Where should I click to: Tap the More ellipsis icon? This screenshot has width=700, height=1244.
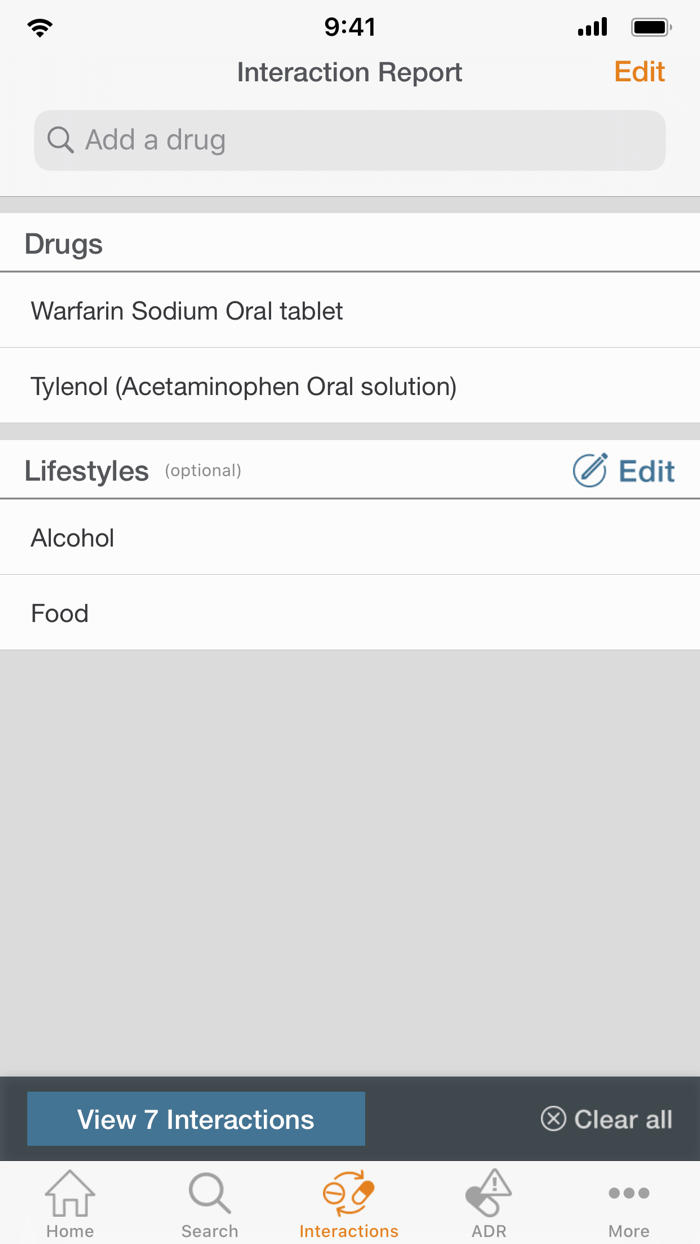(x=629, y=1193)
